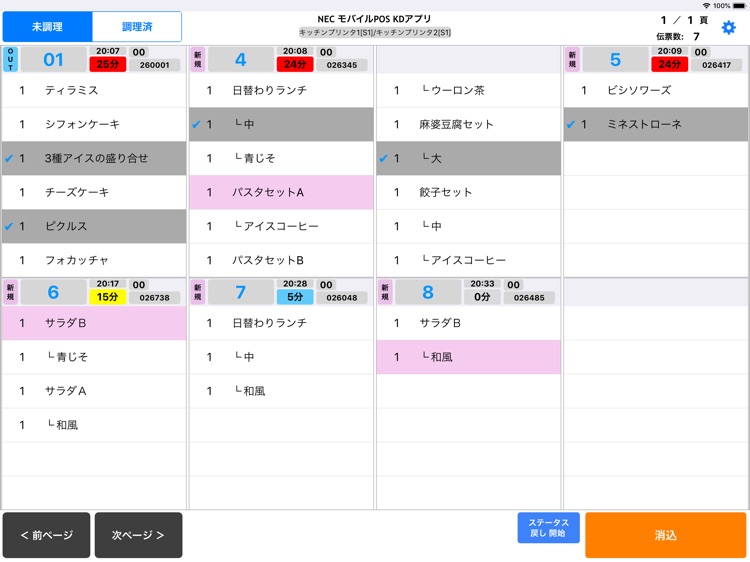The height and width of the screenshot is (562, 750).
Task: Select 餃子セット row
Action: pos(469,192)
